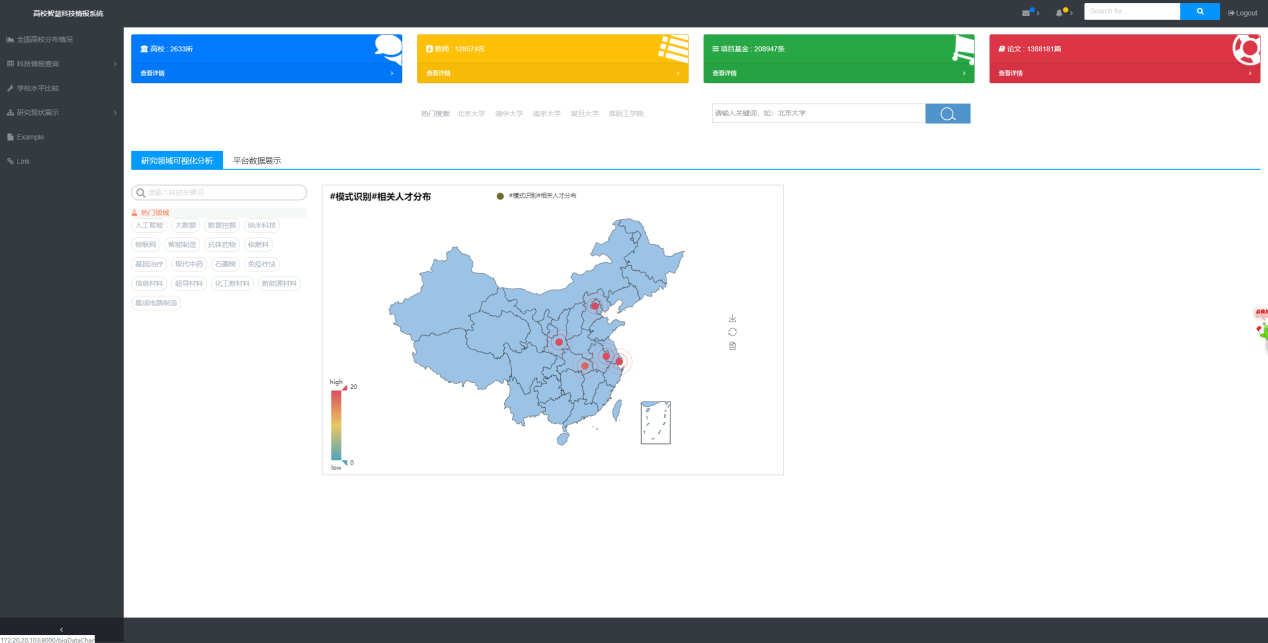Expand the 研究现状展示 sidebar menu

(x=61, y=113)
